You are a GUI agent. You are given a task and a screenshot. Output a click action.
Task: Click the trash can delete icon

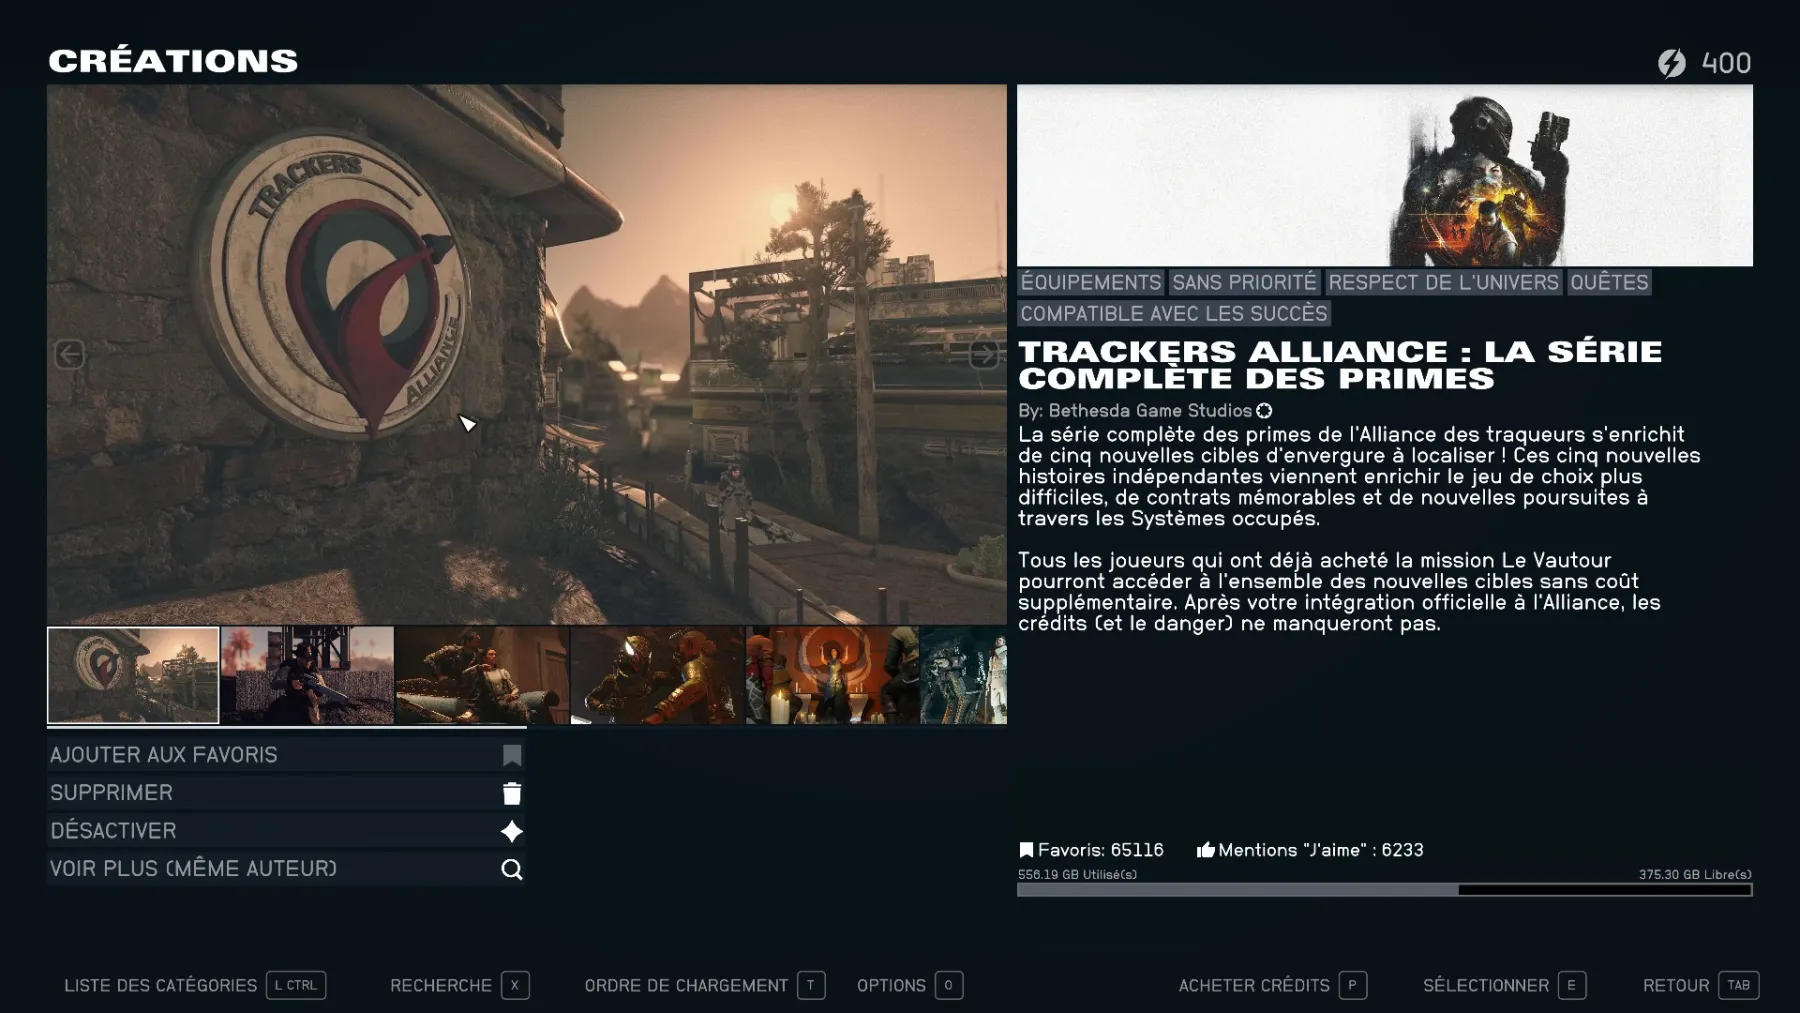[x=511, y=793]
